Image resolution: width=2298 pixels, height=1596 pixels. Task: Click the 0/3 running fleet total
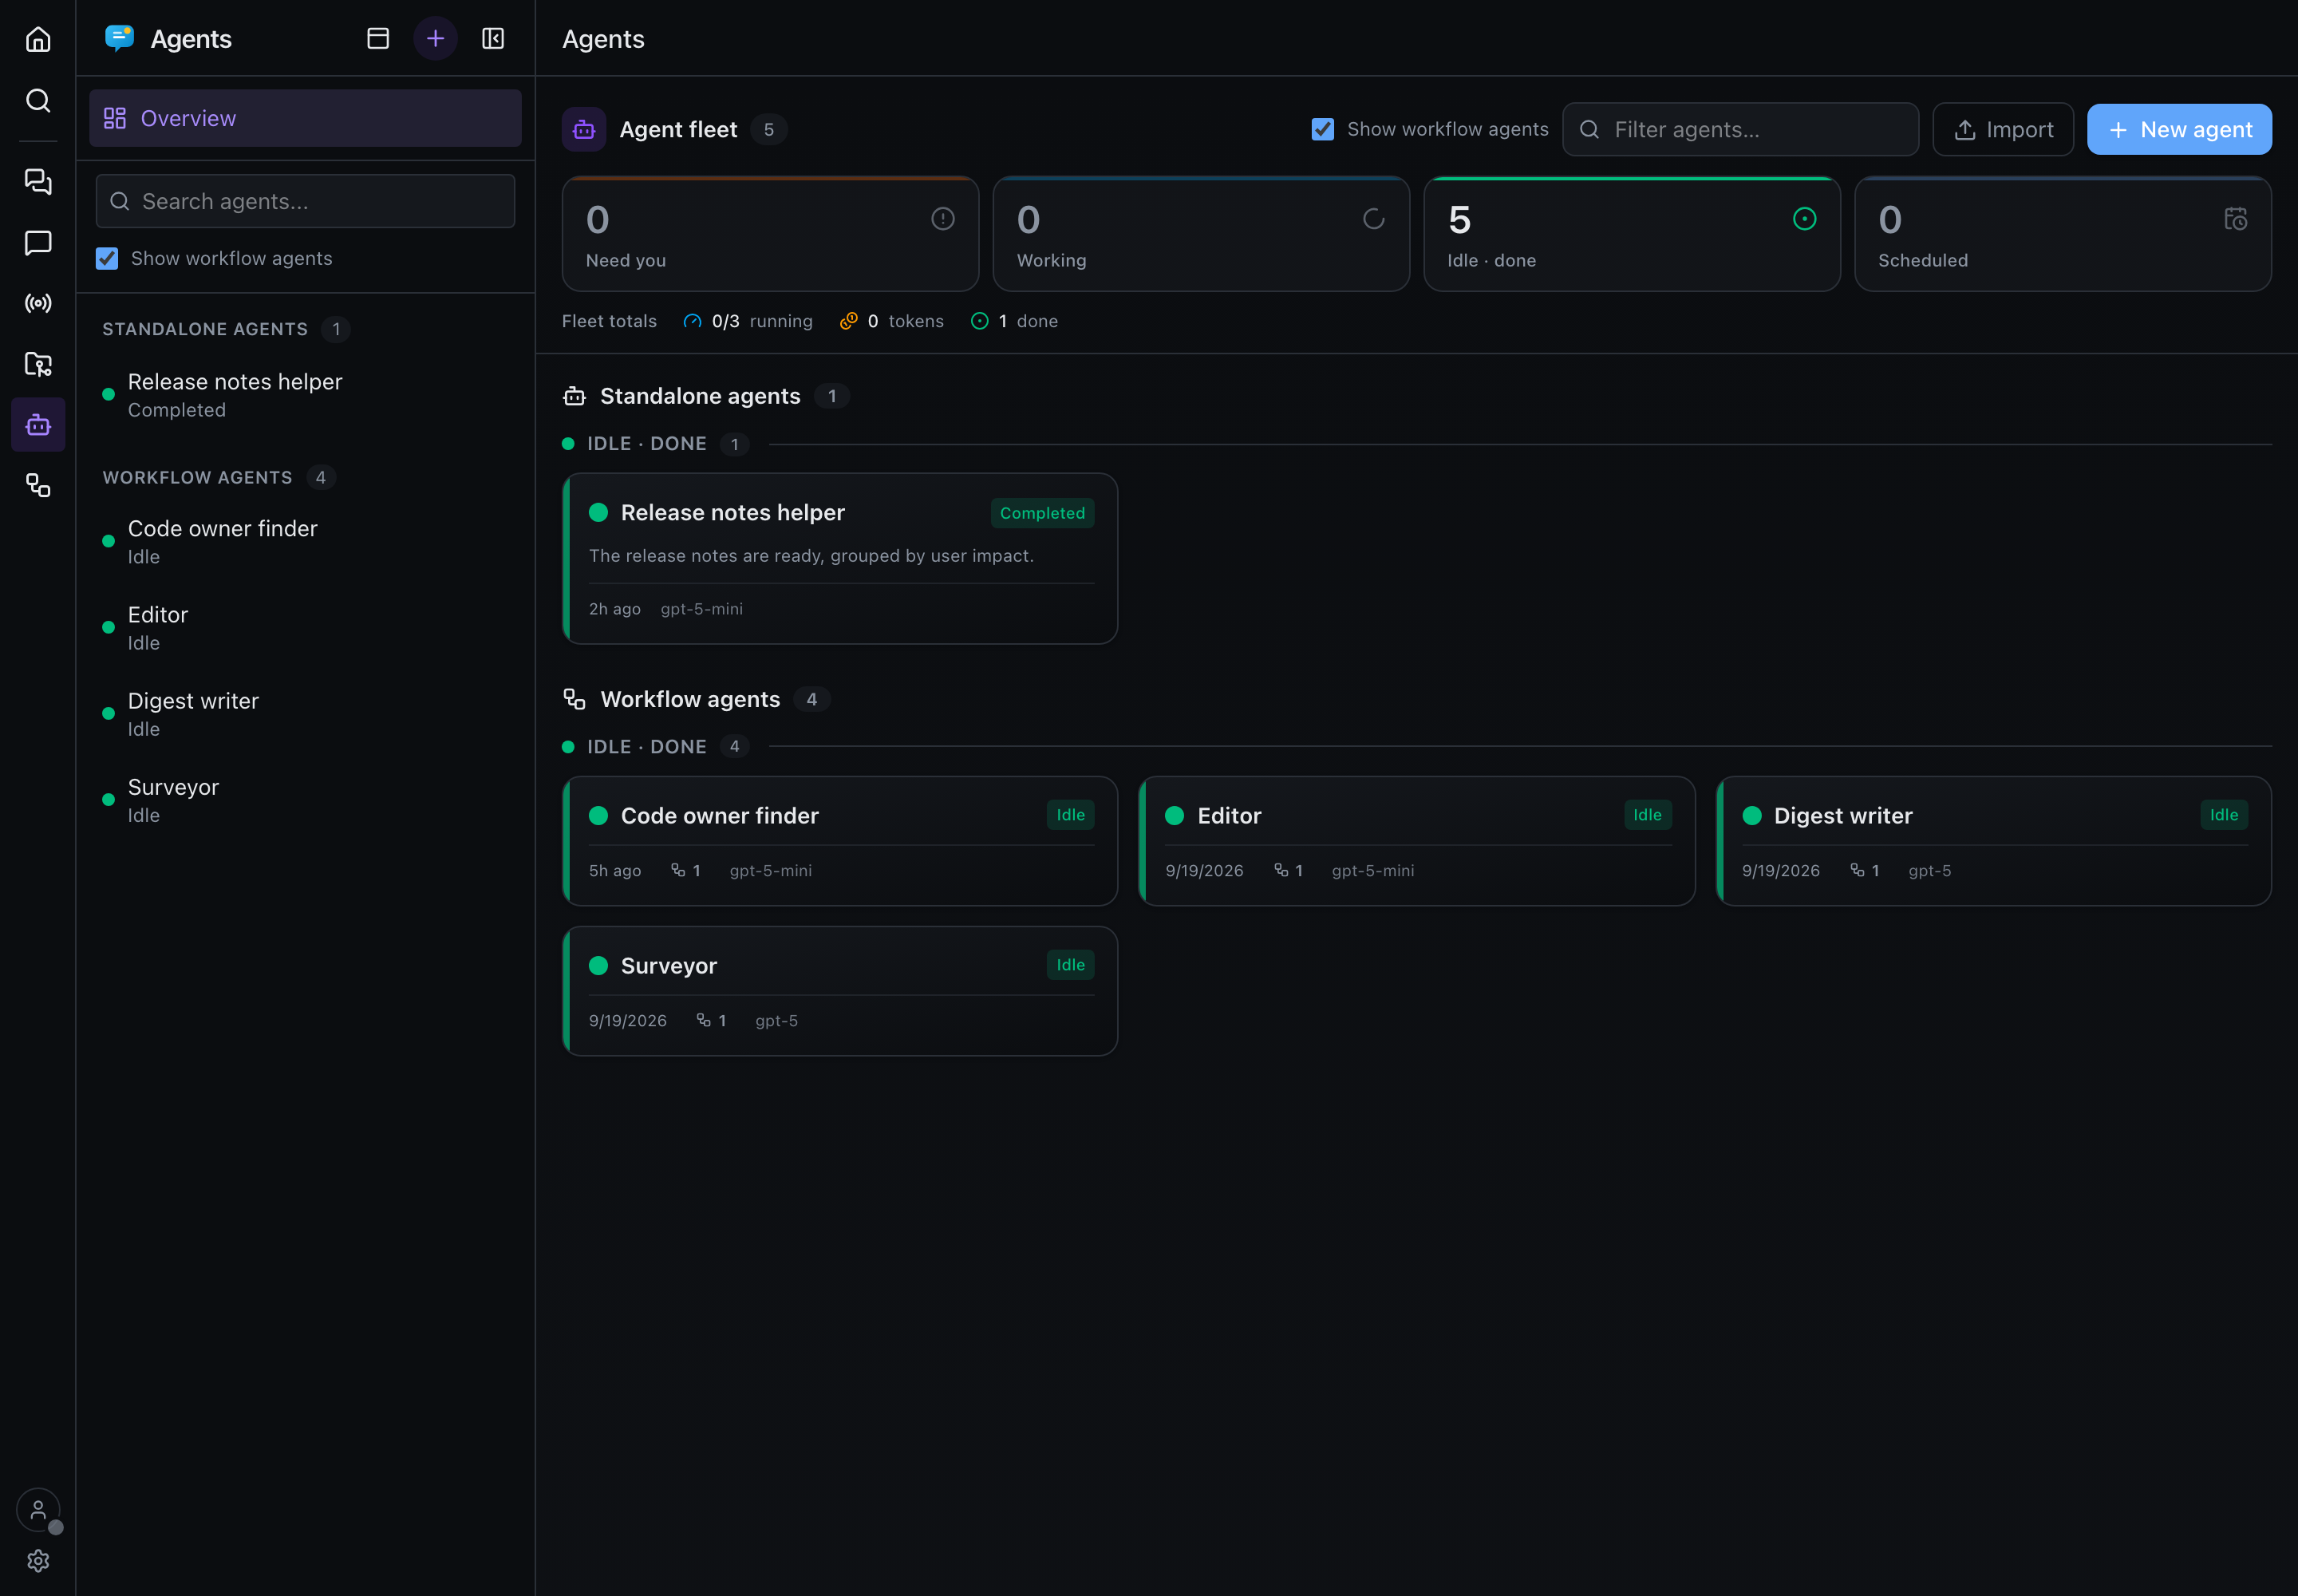click(747, 321)
